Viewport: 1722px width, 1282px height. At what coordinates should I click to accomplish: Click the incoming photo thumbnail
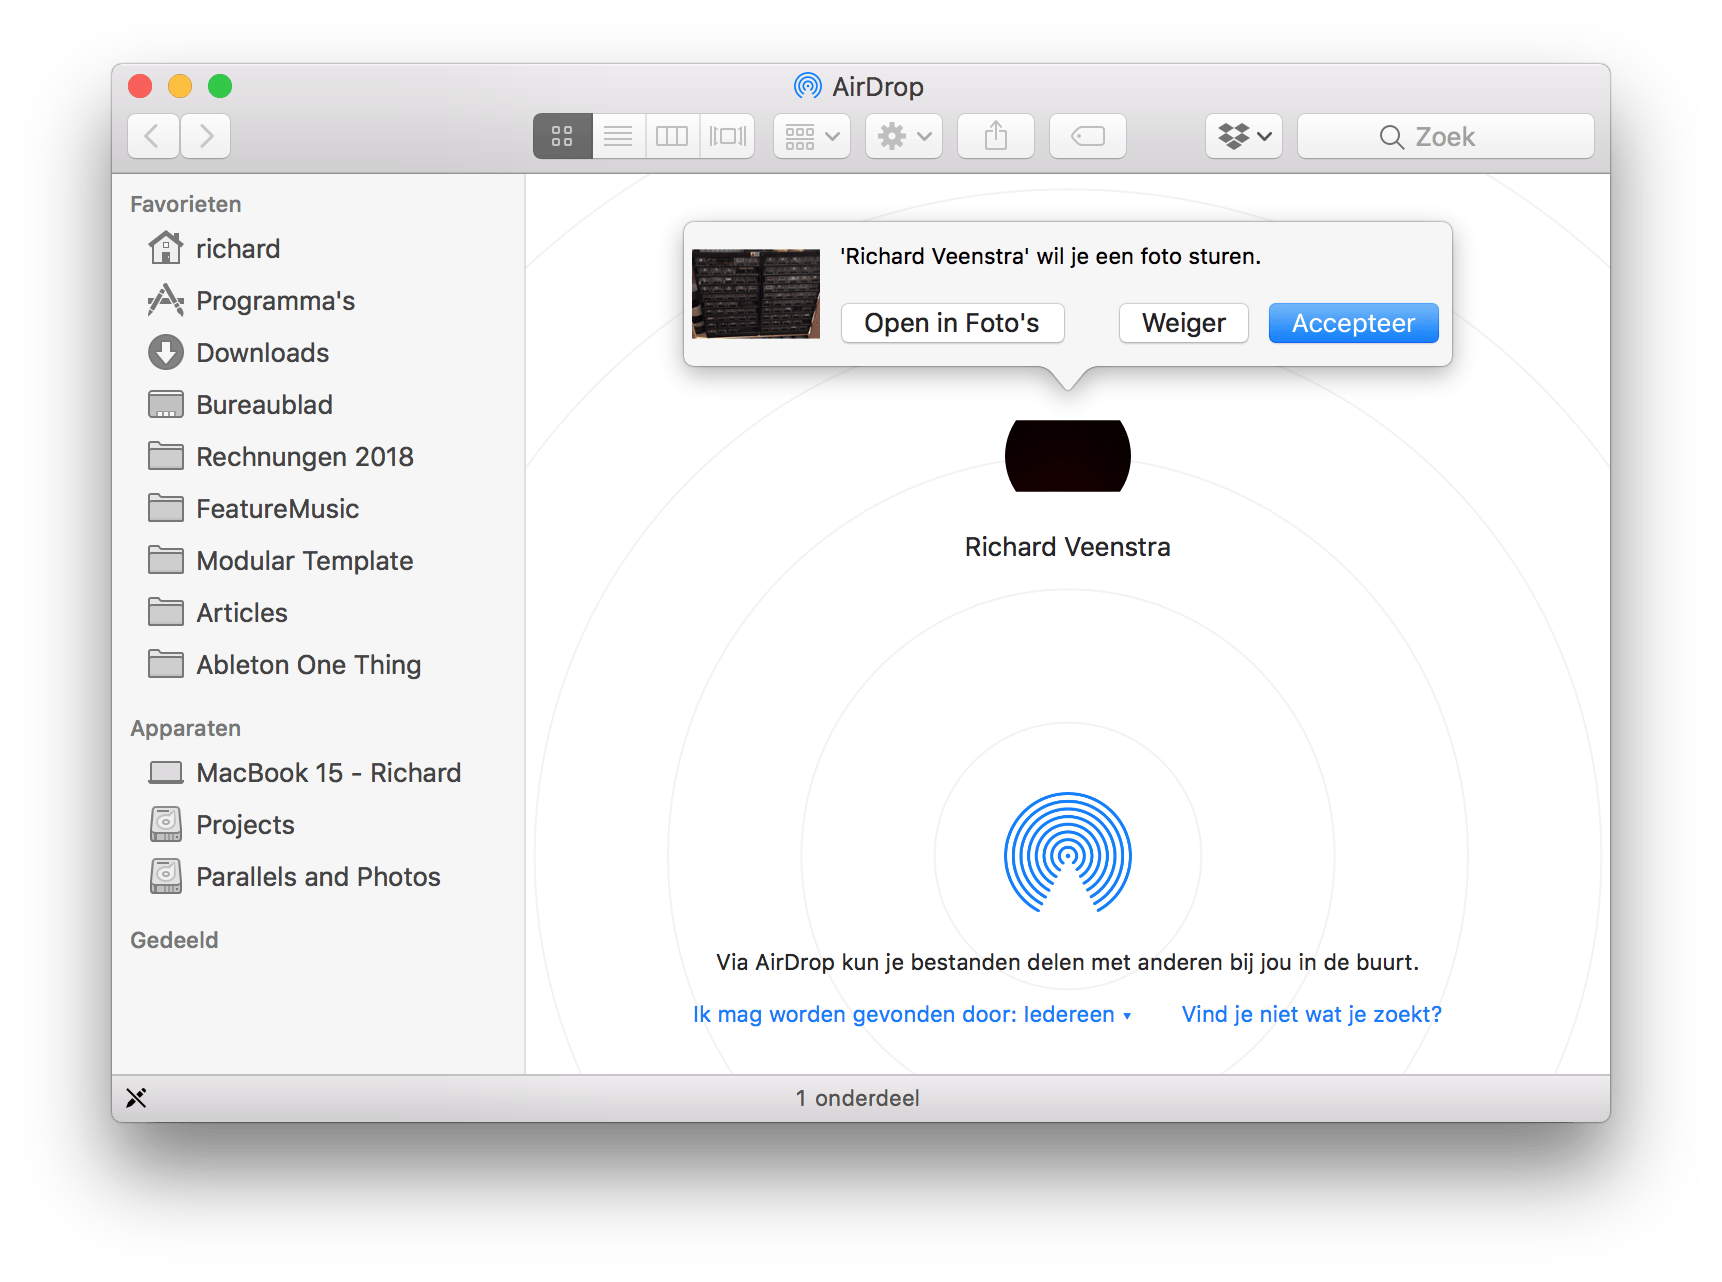pyautogui.click(x=756, y=294)
